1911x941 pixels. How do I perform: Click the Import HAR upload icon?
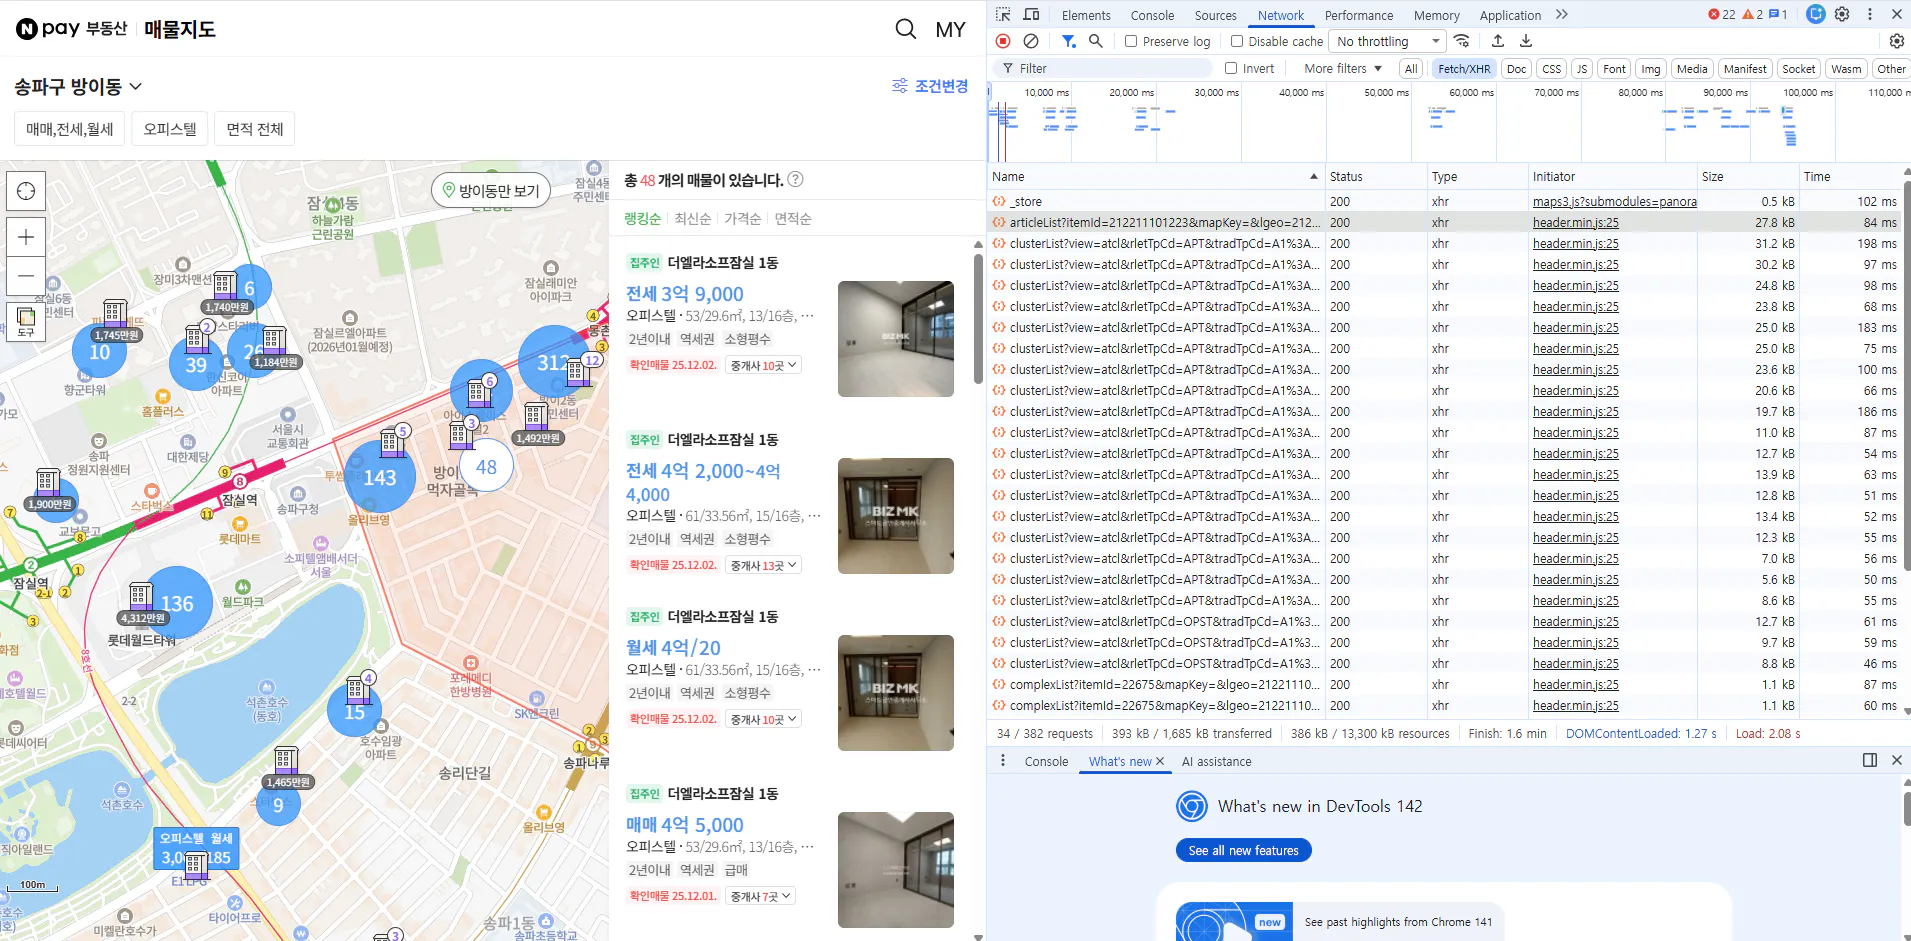coord(1498,41)
